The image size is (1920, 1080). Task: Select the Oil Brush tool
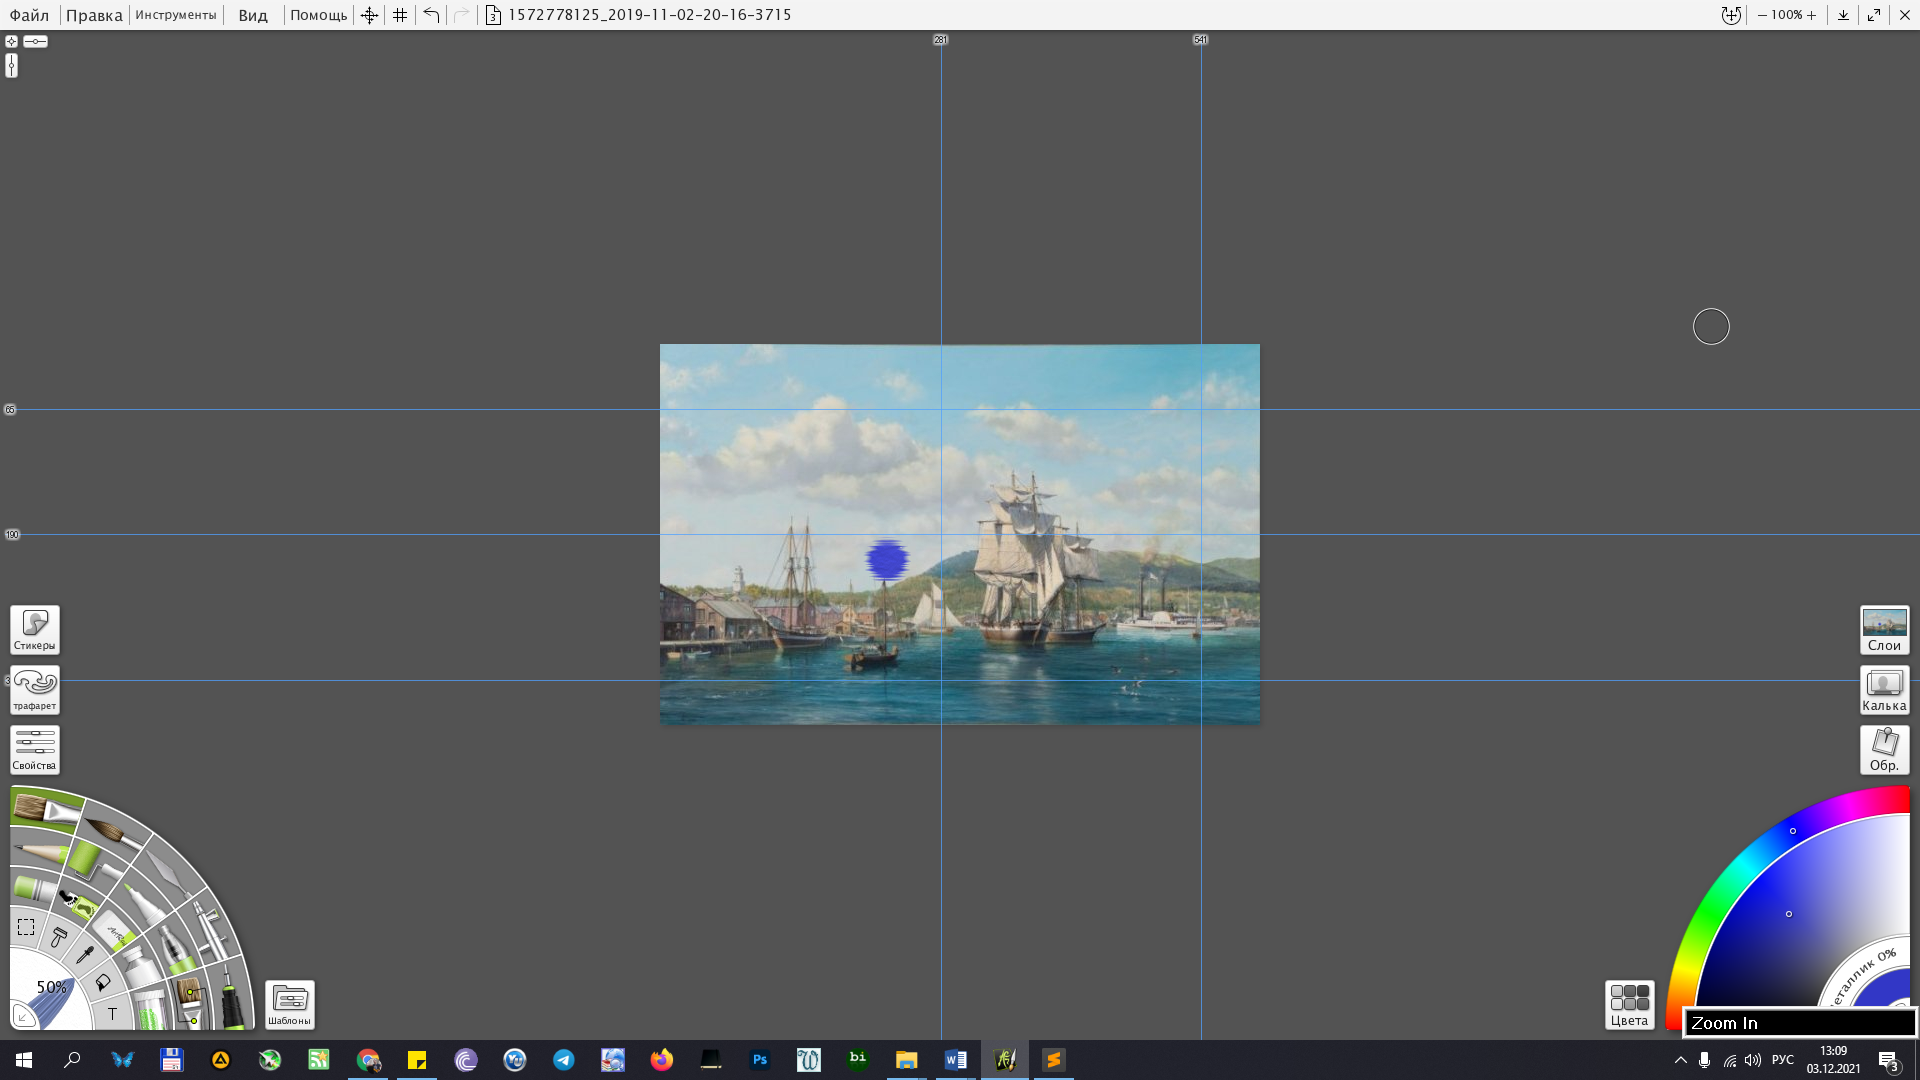click(45, 808)
